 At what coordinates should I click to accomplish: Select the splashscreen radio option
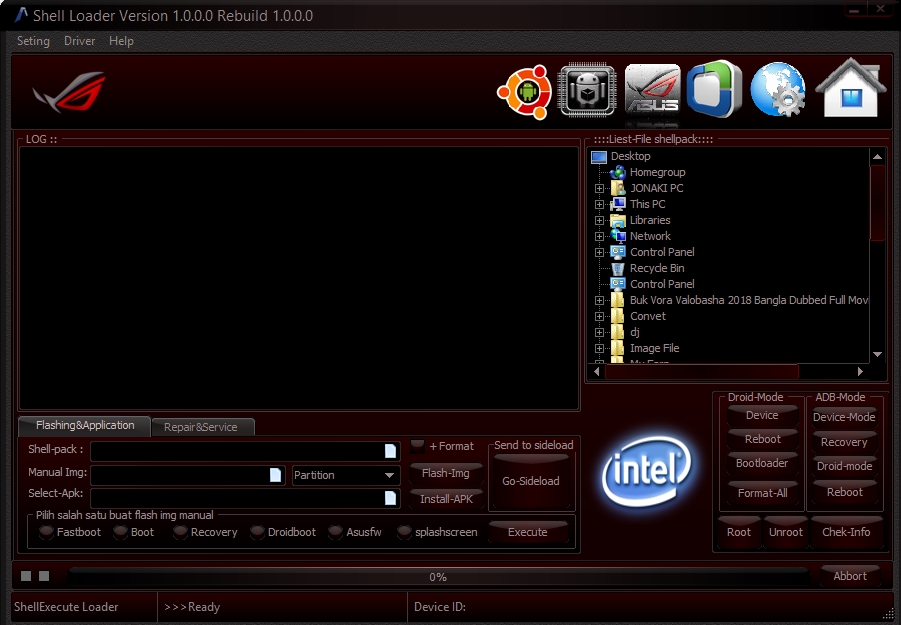pyautogui.click(x=405, y=532)
